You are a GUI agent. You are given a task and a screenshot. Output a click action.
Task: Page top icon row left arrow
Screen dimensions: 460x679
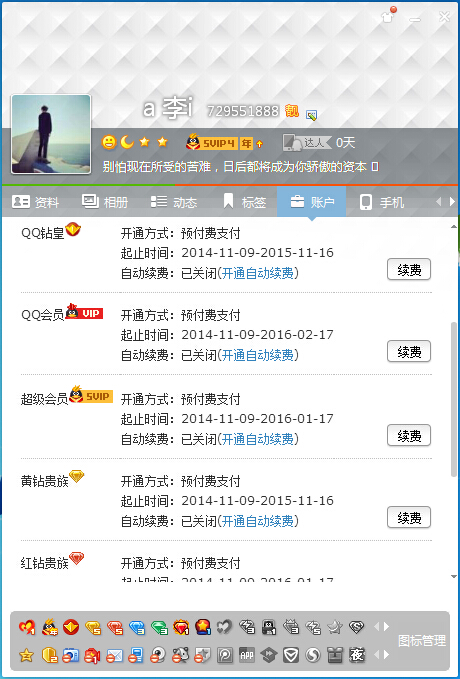click(x=377, y=627)
